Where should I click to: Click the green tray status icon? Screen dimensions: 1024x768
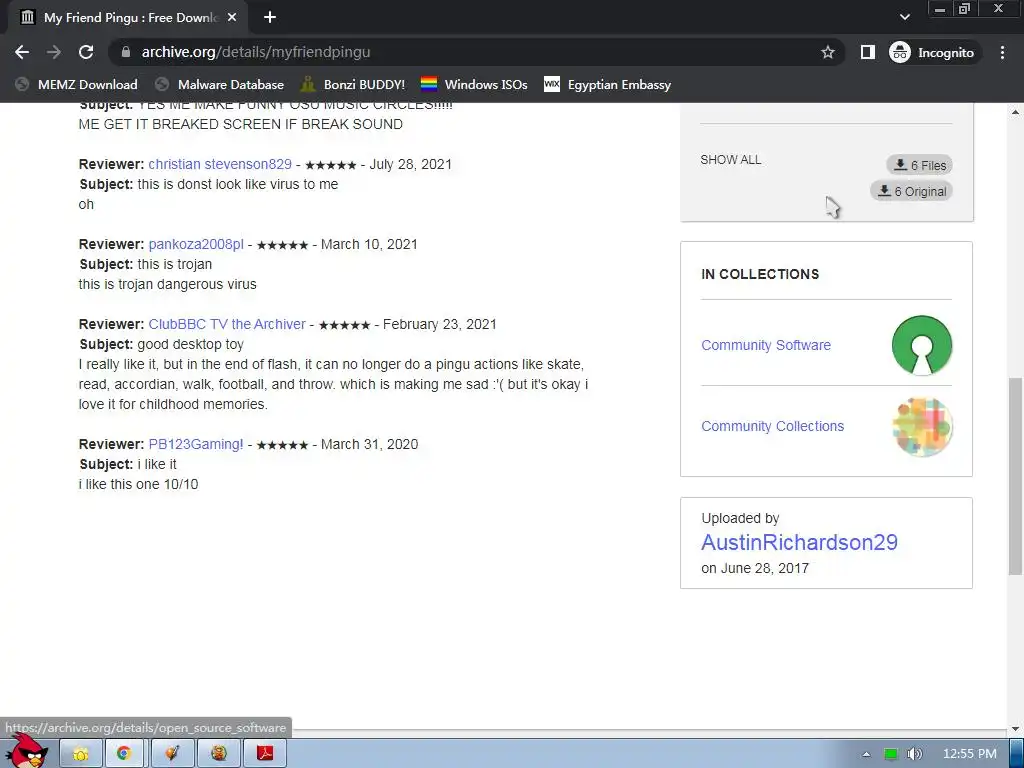click(891, 754)
